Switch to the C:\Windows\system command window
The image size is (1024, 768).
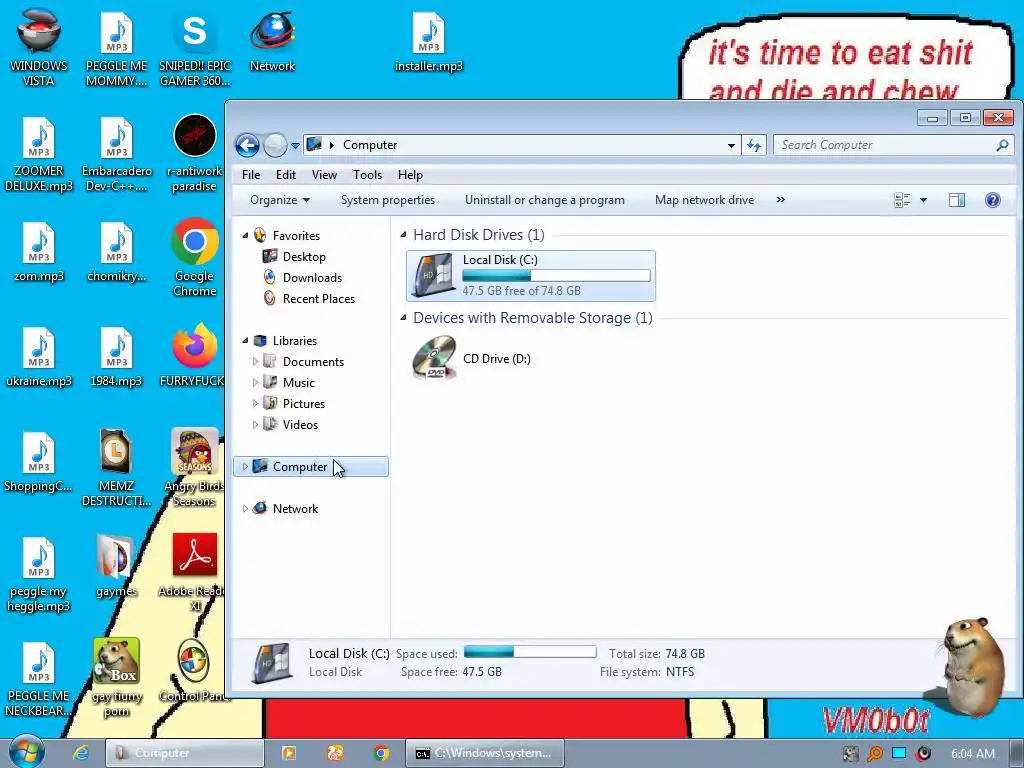click(x=484, y=753)
